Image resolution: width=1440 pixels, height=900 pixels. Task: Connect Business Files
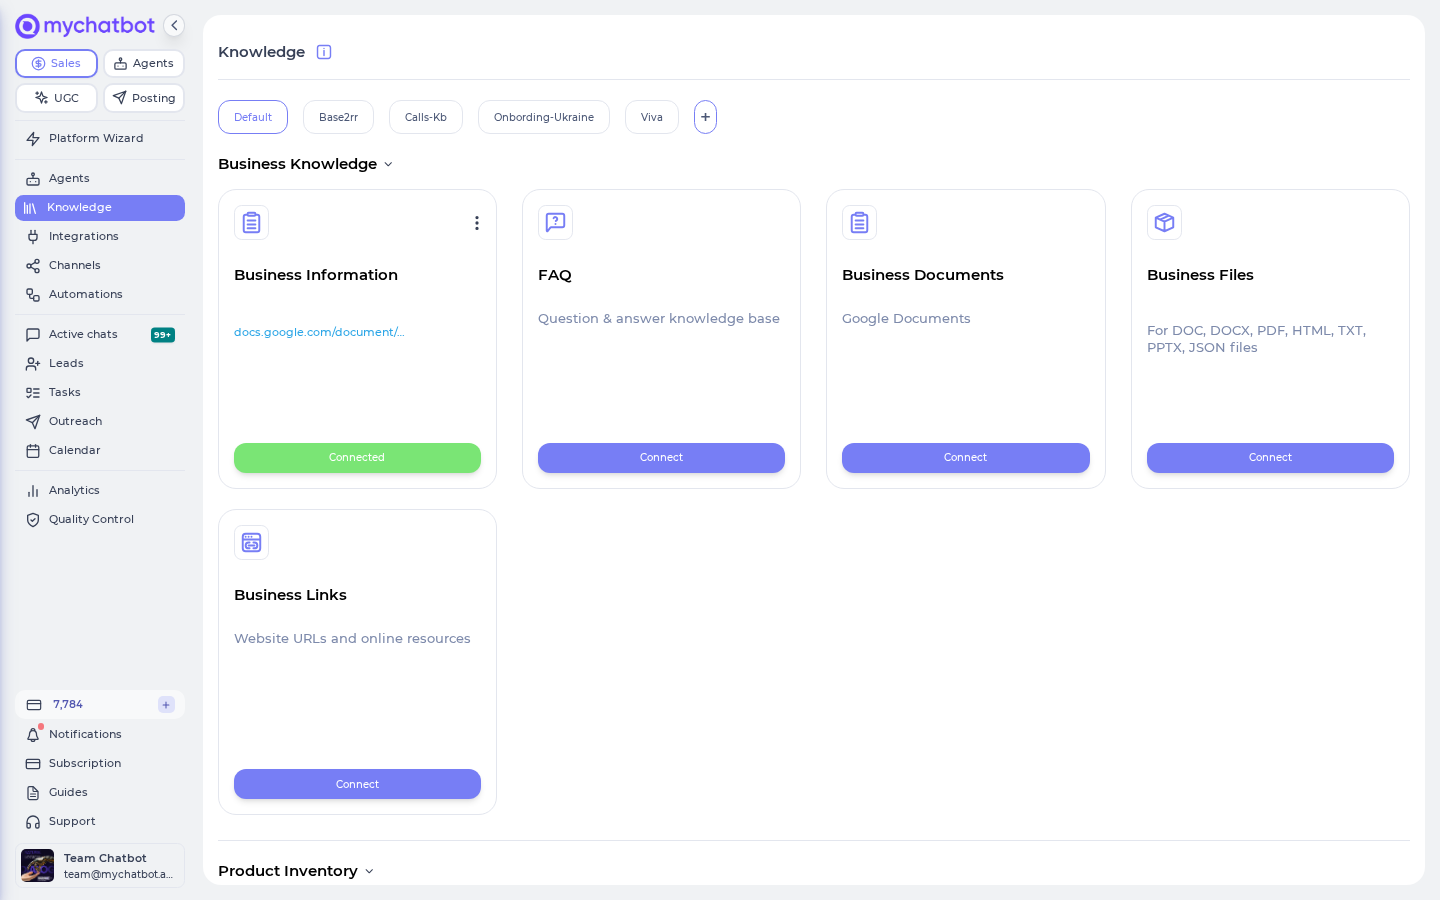[1270, 458]
